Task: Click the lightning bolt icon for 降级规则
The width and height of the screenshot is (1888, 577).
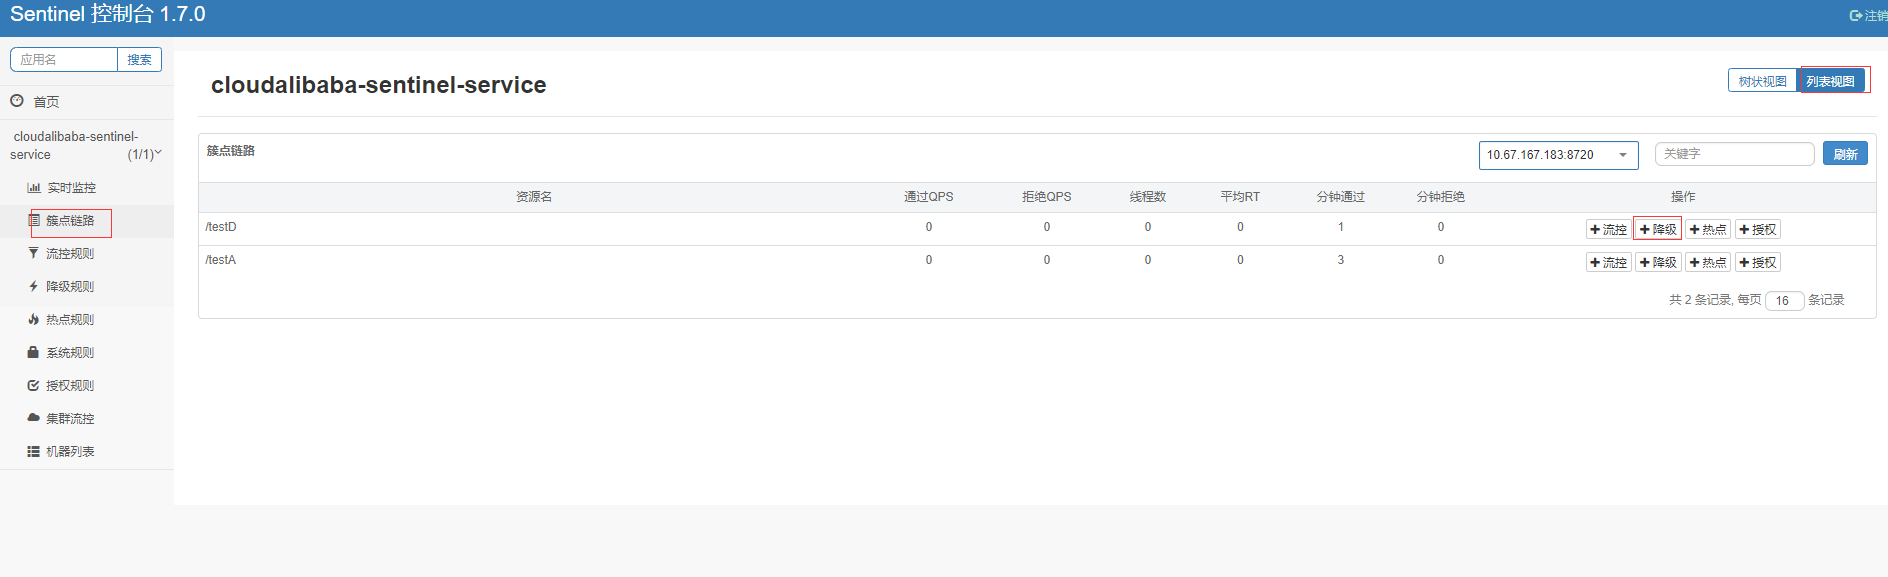Action: tap(33, 286)
